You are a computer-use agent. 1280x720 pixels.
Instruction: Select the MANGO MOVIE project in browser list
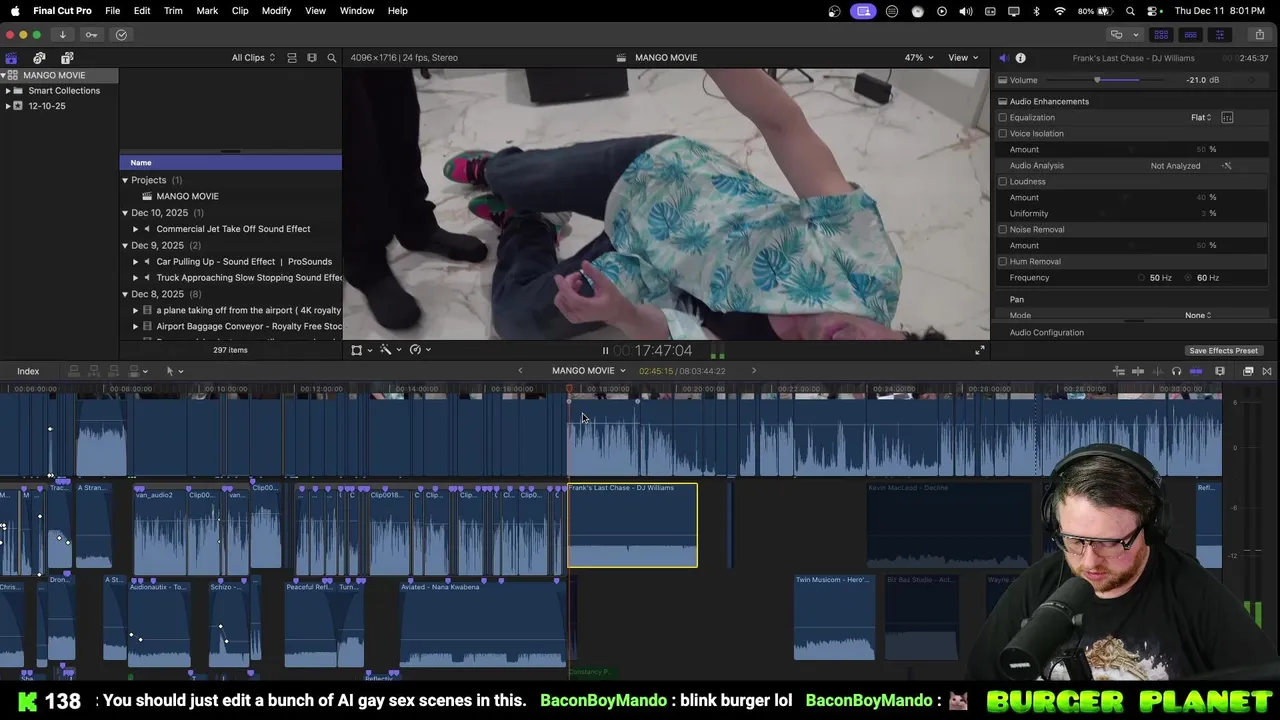click(187, 196)
